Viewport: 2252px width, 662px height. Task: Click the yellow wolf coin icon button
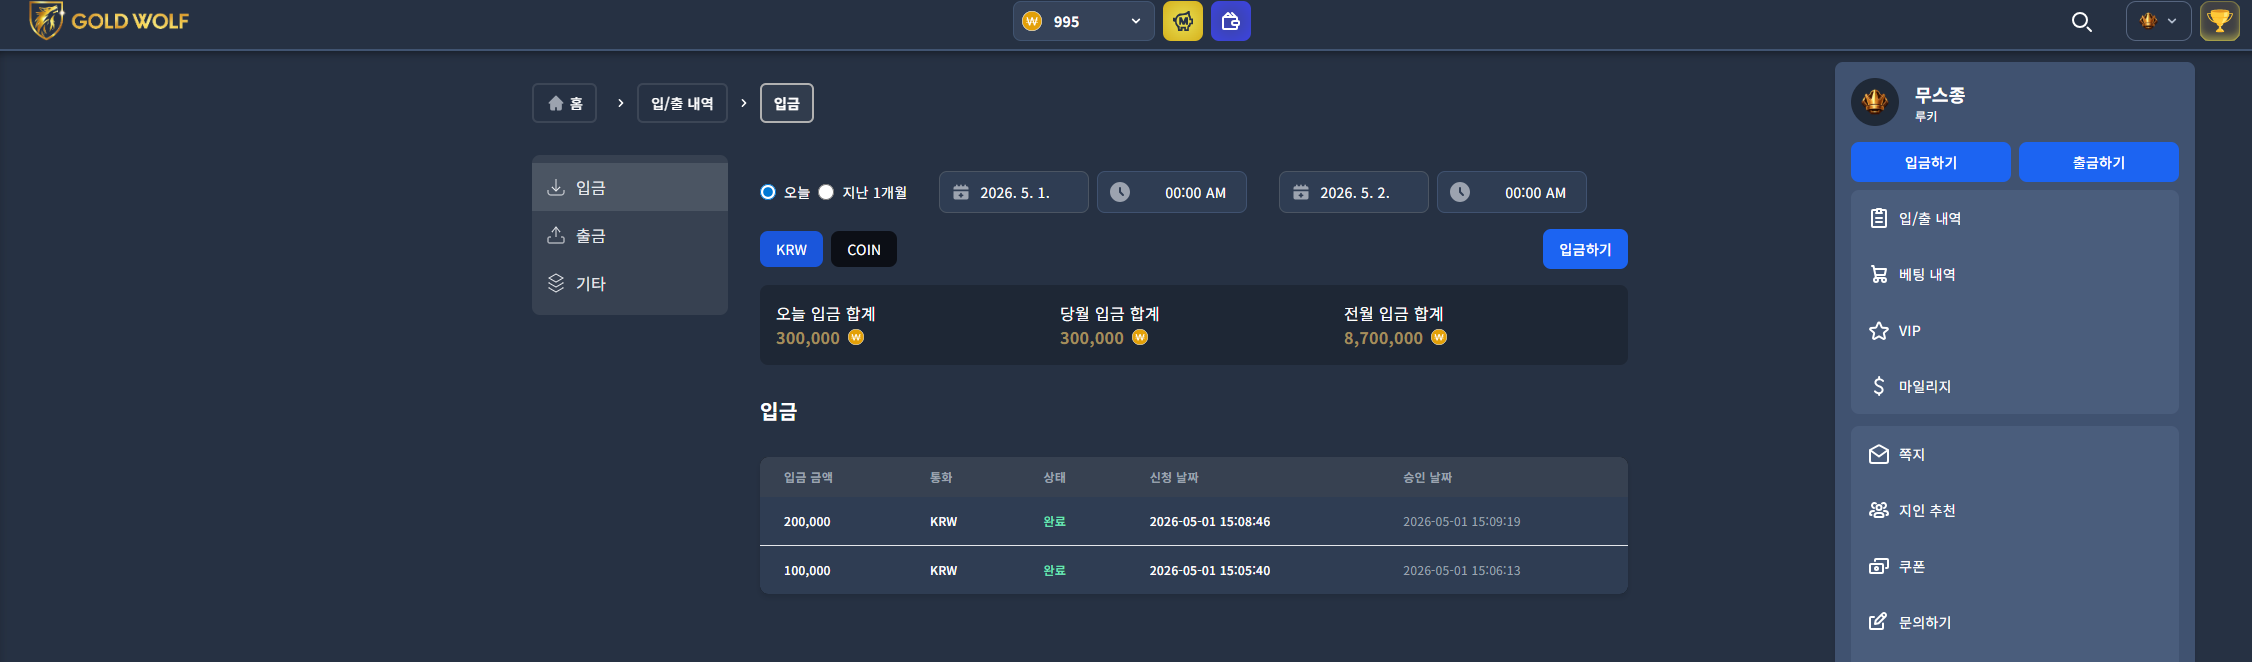click(1183, 21)
